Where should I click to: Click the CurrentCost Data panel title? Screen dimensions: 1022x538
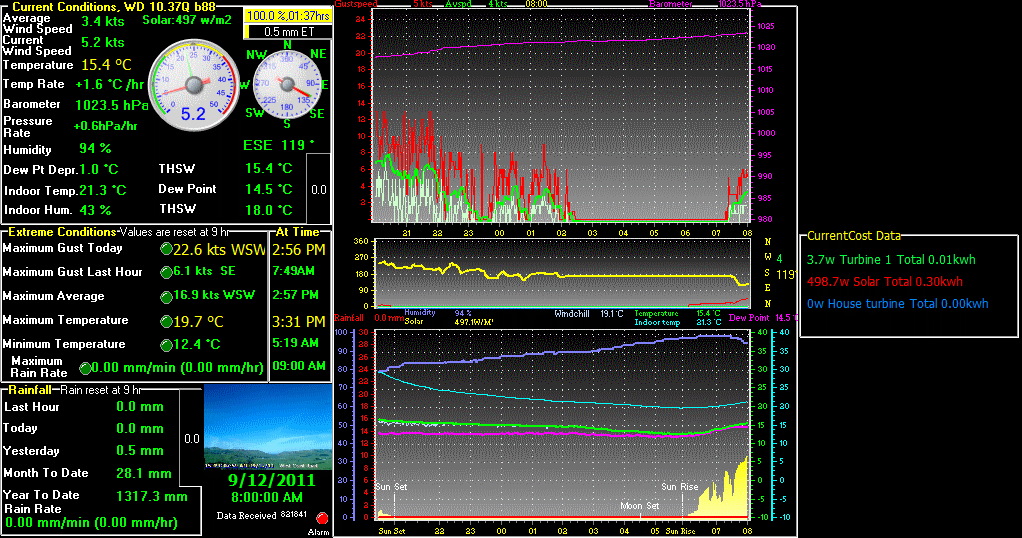tap(854, 236)
